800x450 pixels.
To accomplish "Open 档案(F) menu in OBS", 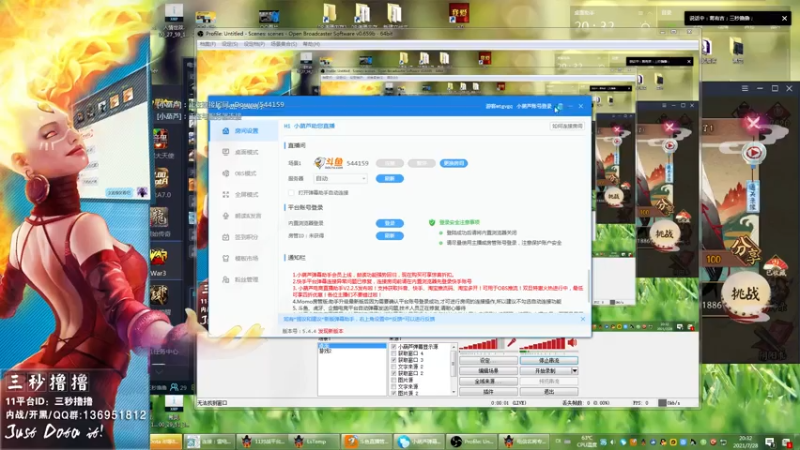I will (207, 44).
